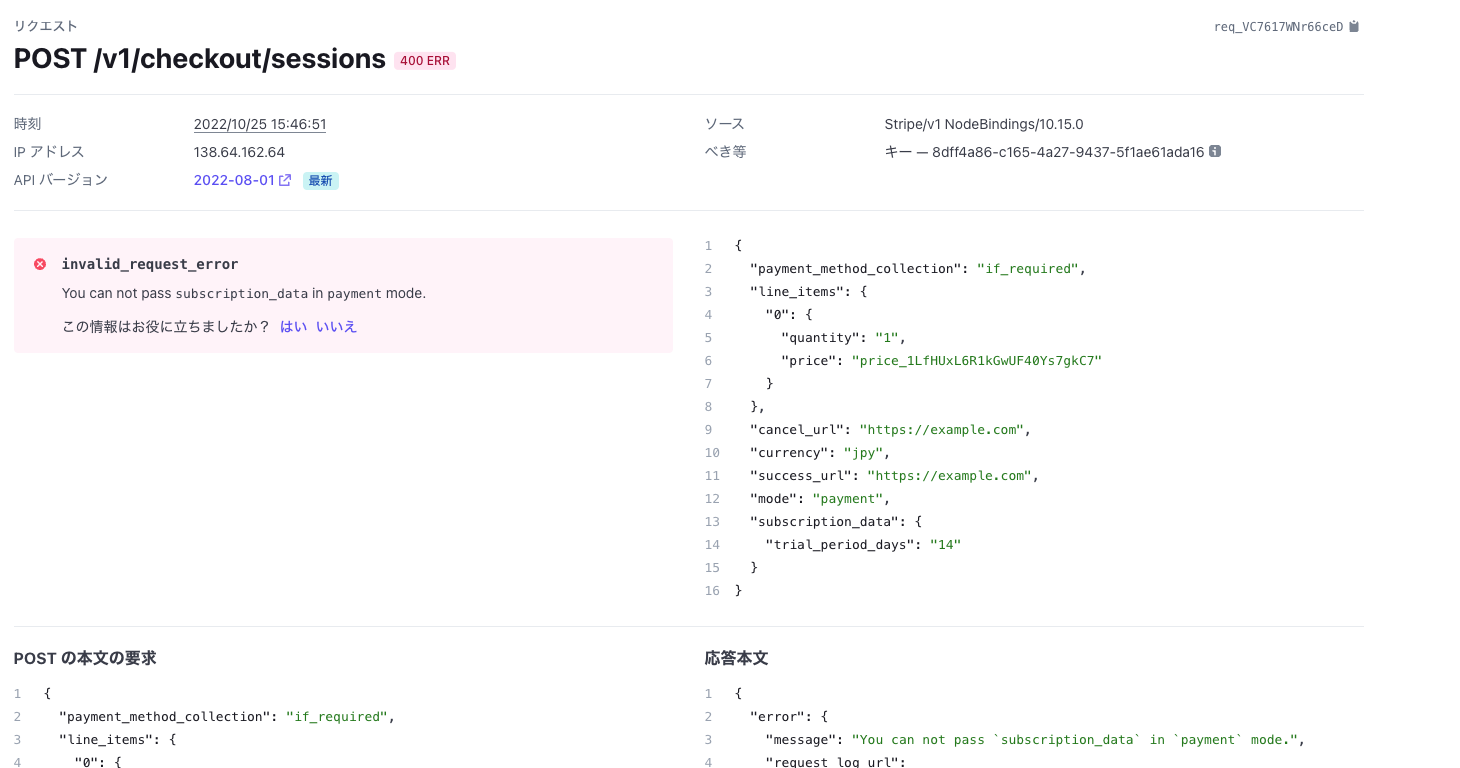Click the "mode": "payment" line in request JSON
The width and height of the screenshot is (1460, 768).
tap(820, 498)
